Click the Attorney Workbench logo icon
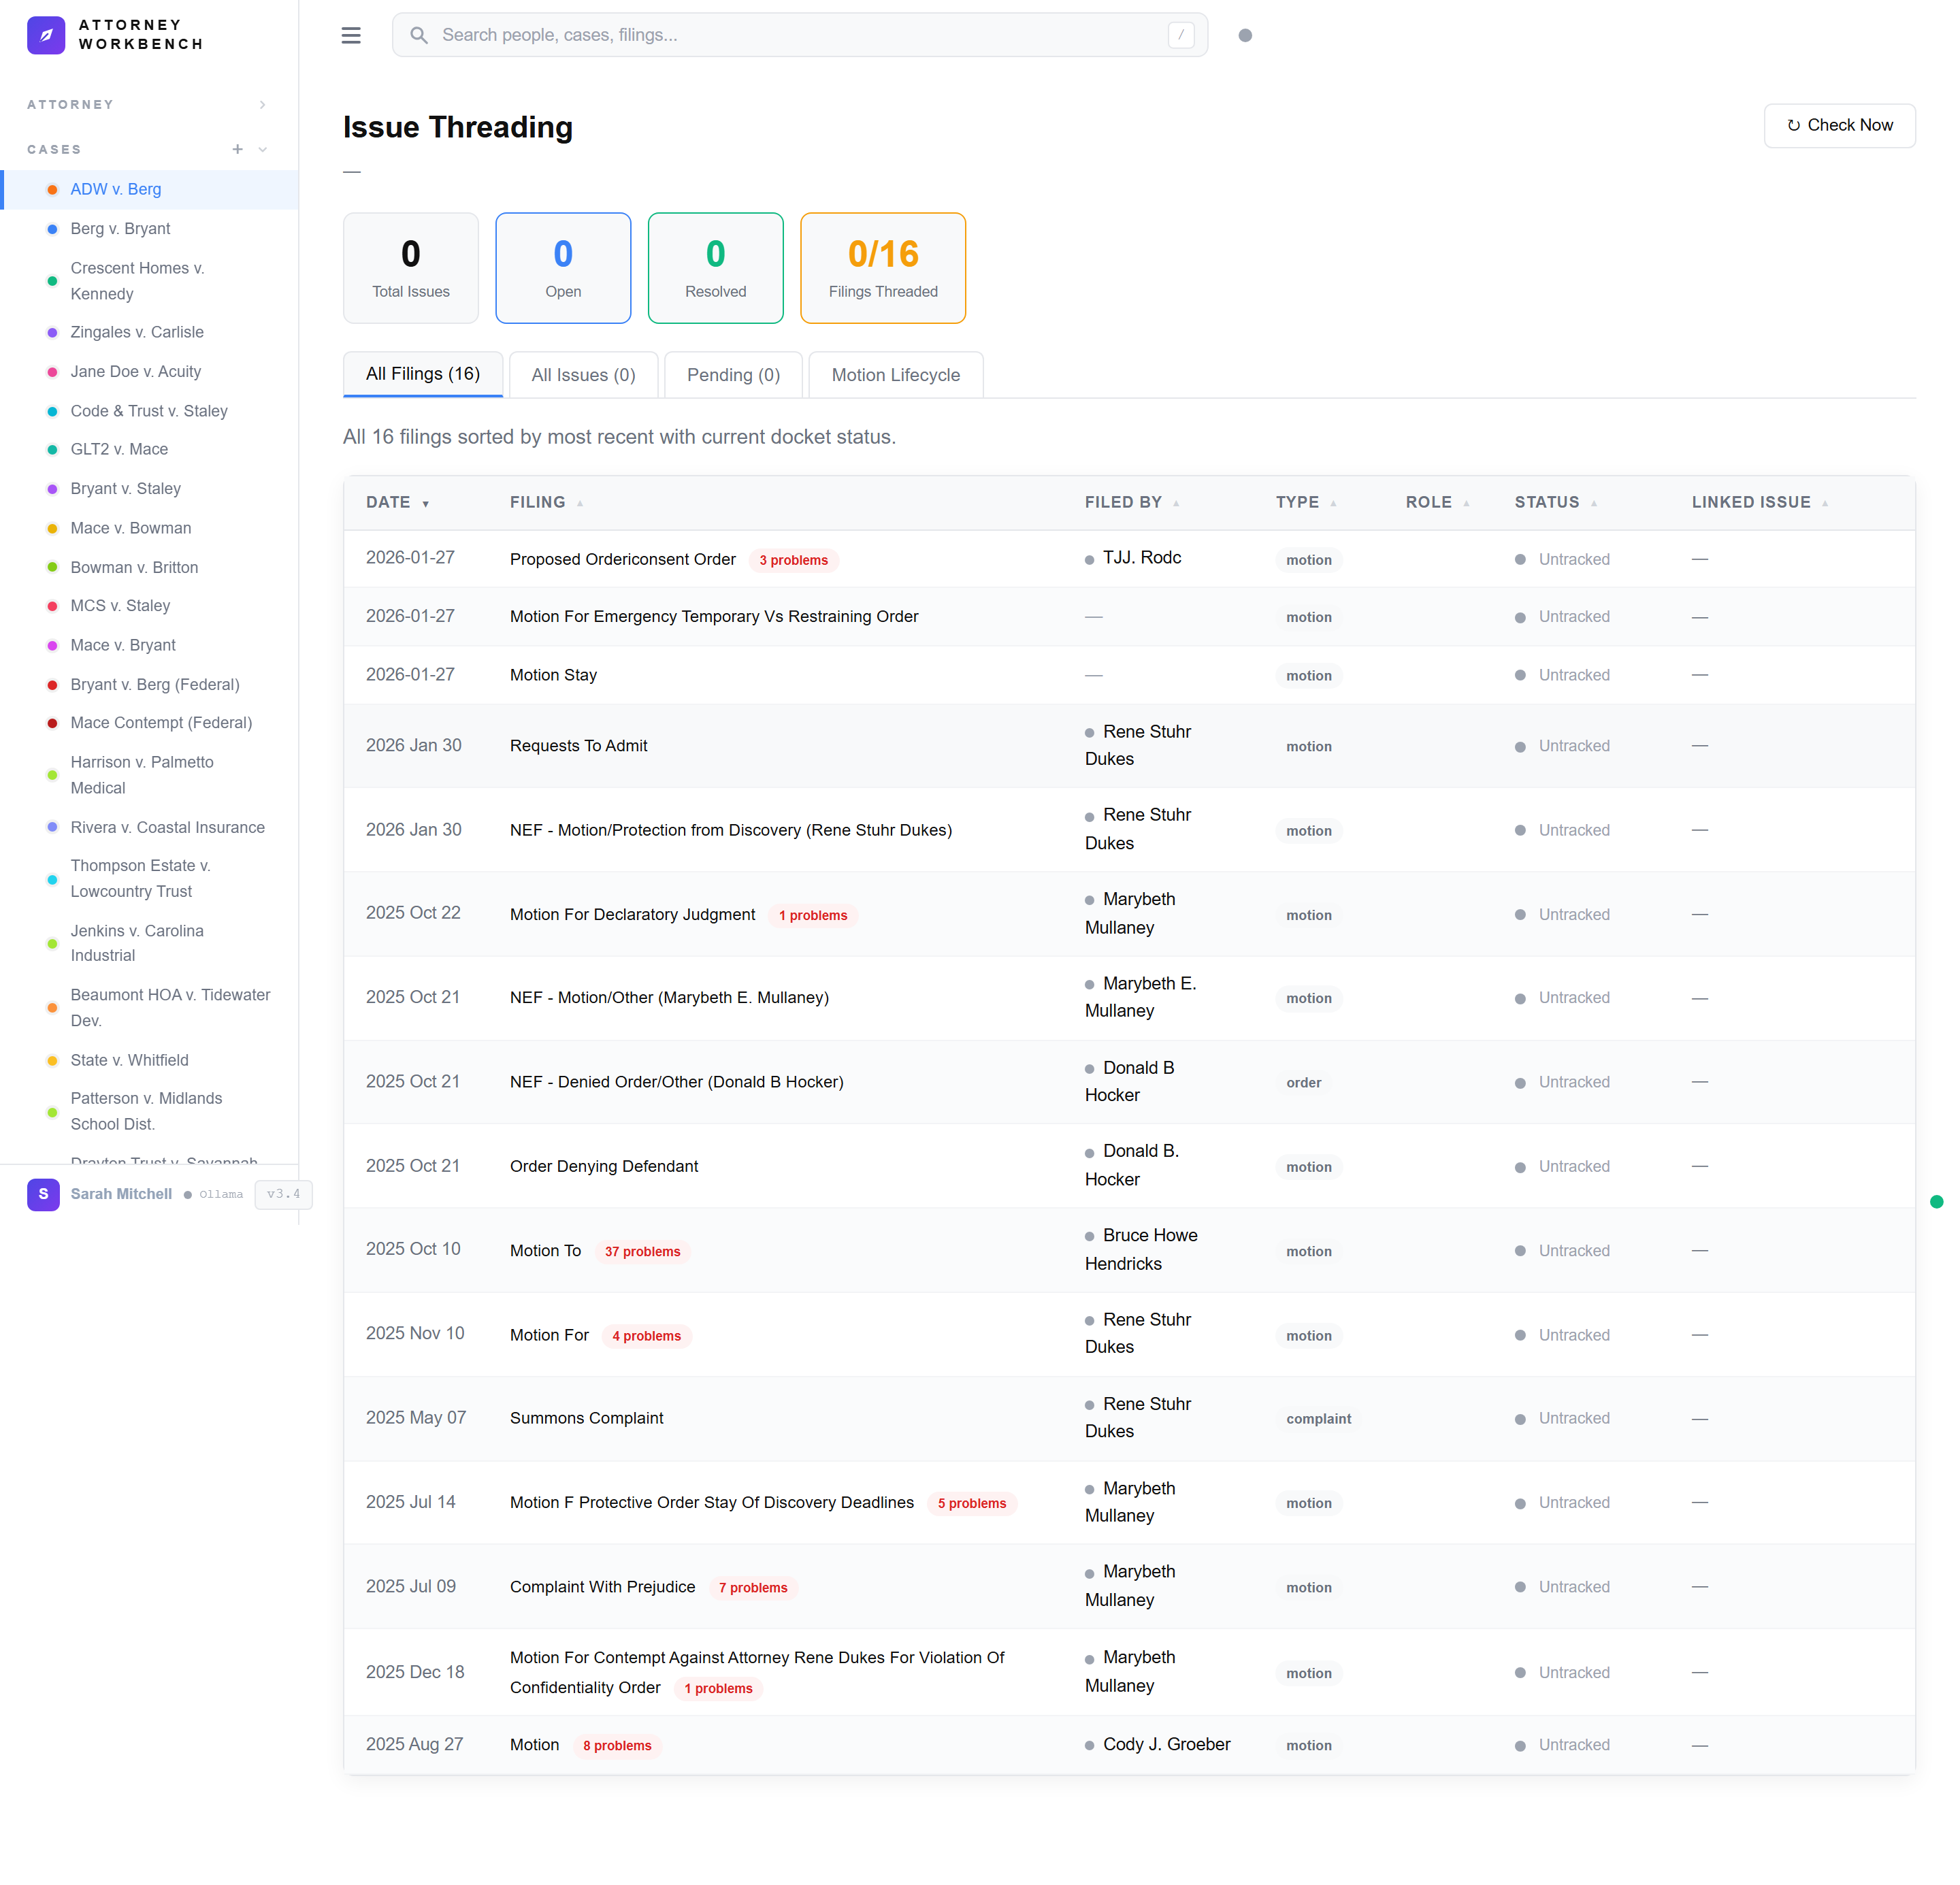Image resolution: width=1960 pixels, height=1885 pixels. coord(46,35)
